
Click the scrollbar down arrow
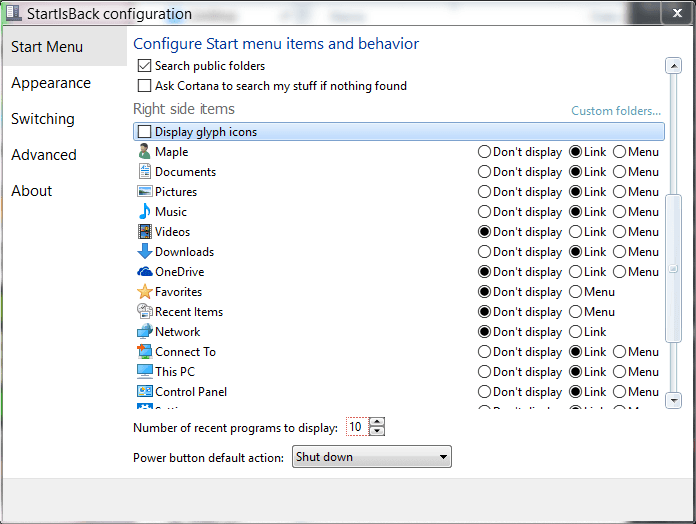(x=673, y=400)
